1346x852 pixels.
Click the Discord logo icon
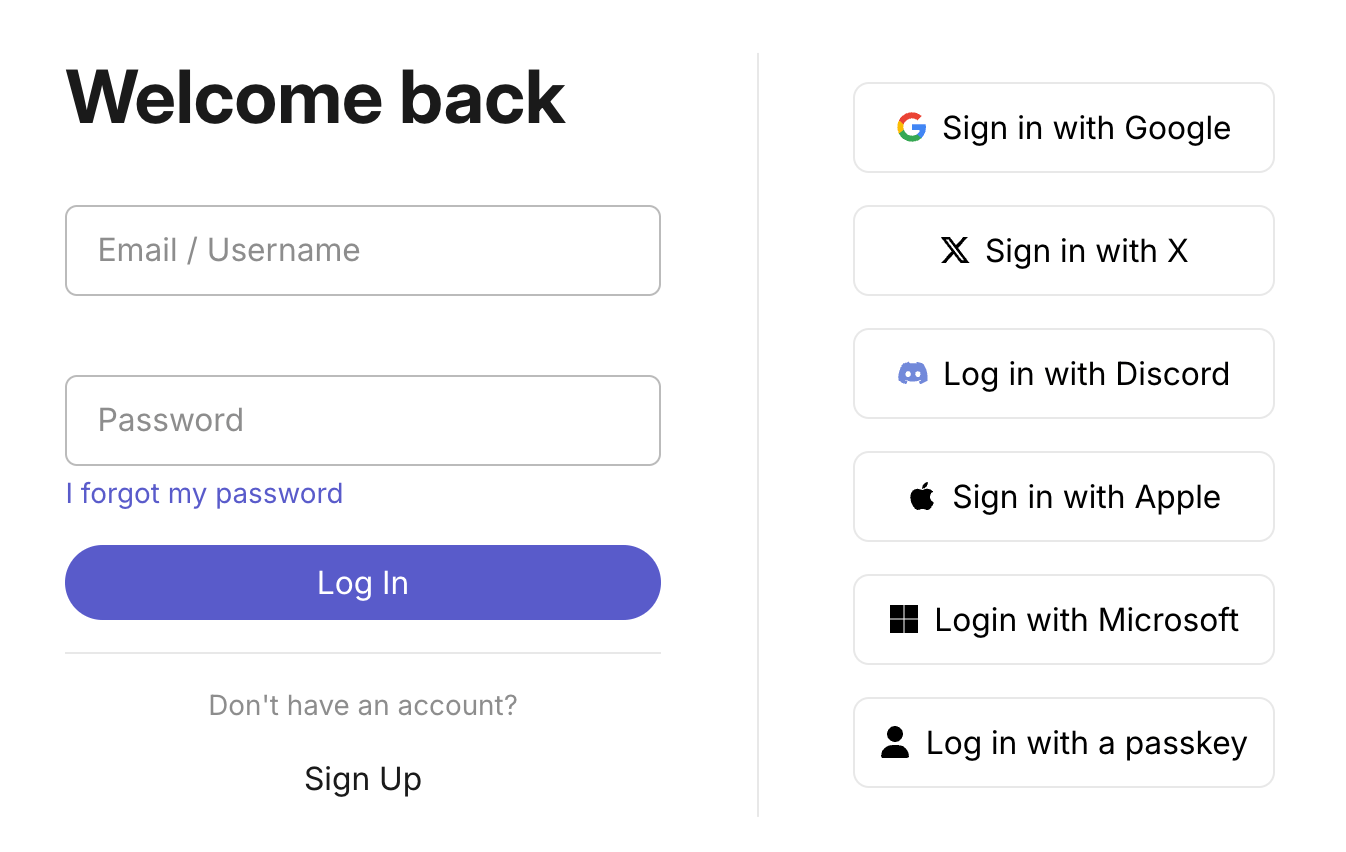click(913, 374)
